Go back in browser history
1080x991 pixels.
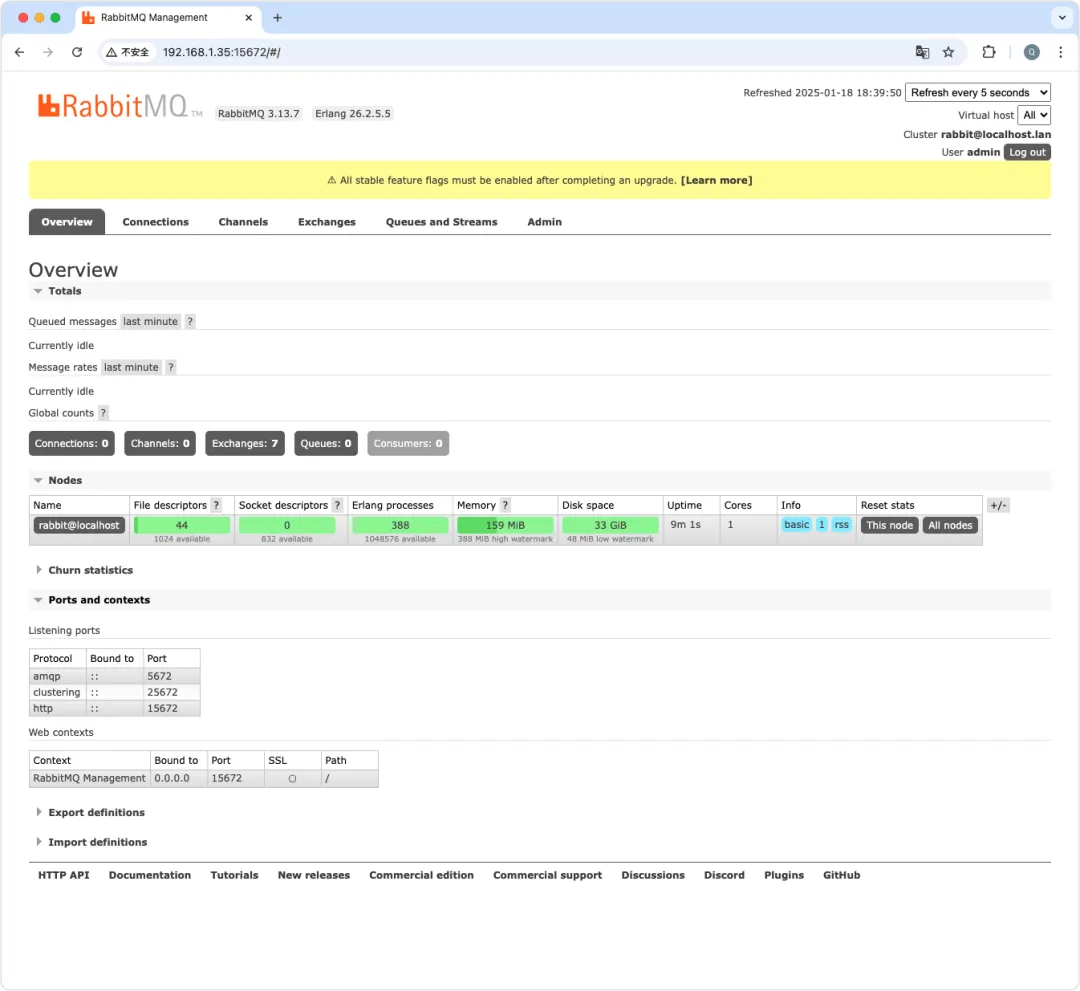(19, 52)
